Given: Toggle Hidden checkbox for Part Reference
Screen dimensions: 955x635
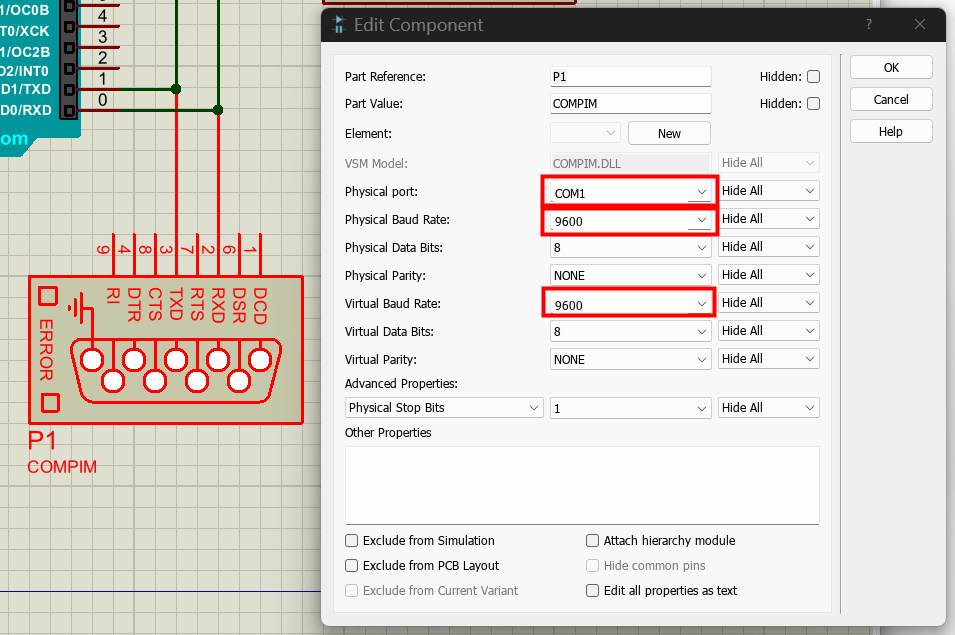Looking at the screenshot, I should 813,77.
